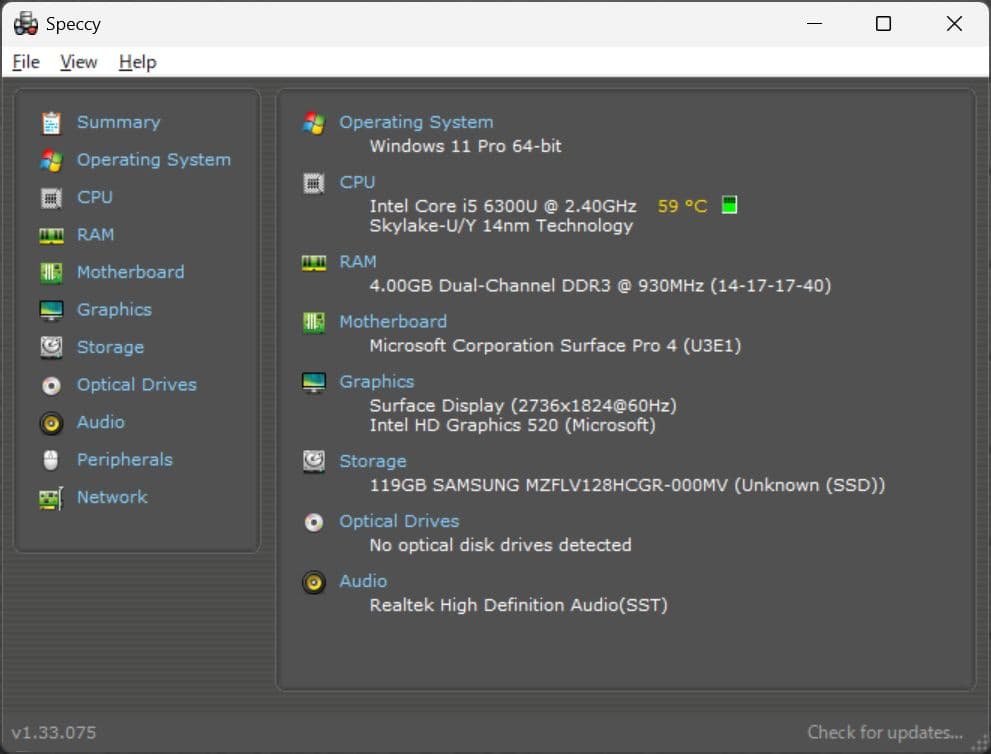
Task: Click 'Surface Display (2736x1824@60Hz)' text
Action: tap(523, 406)
